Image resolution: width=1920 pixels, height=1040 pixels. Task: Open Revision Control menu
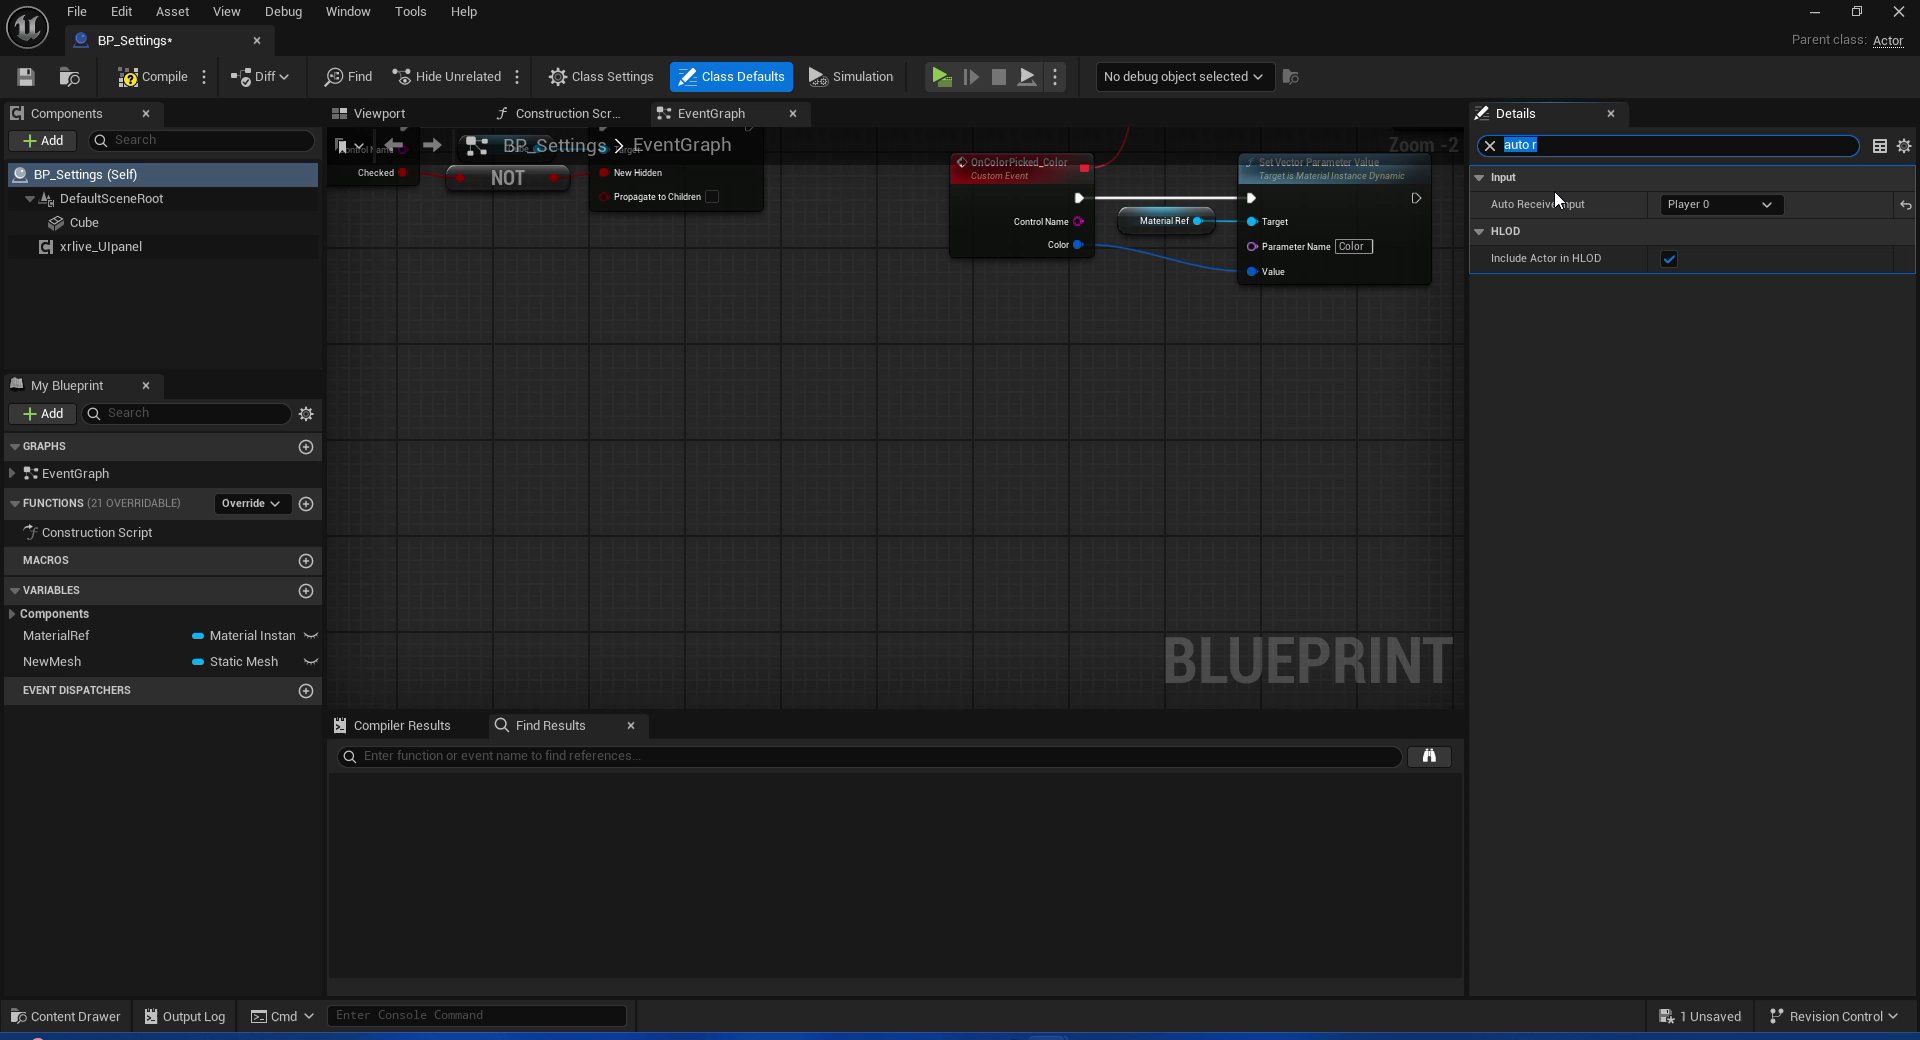click(x=1834, y=1017)
